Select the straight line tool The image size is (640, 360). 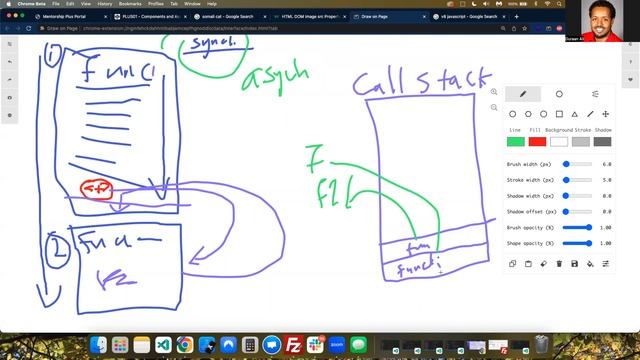coord(590,114)
